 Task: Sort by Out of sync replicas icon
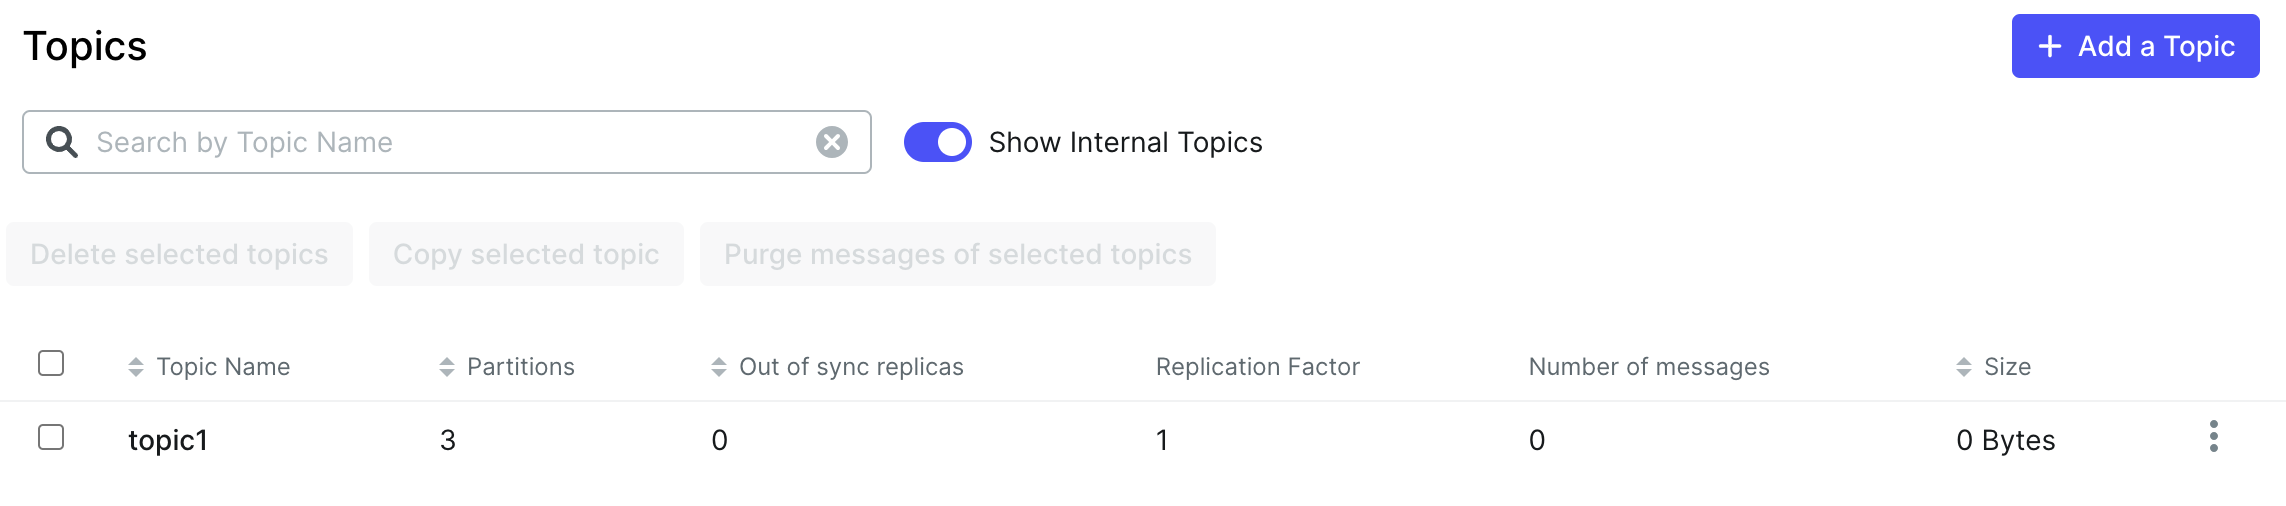coord(718,367)
